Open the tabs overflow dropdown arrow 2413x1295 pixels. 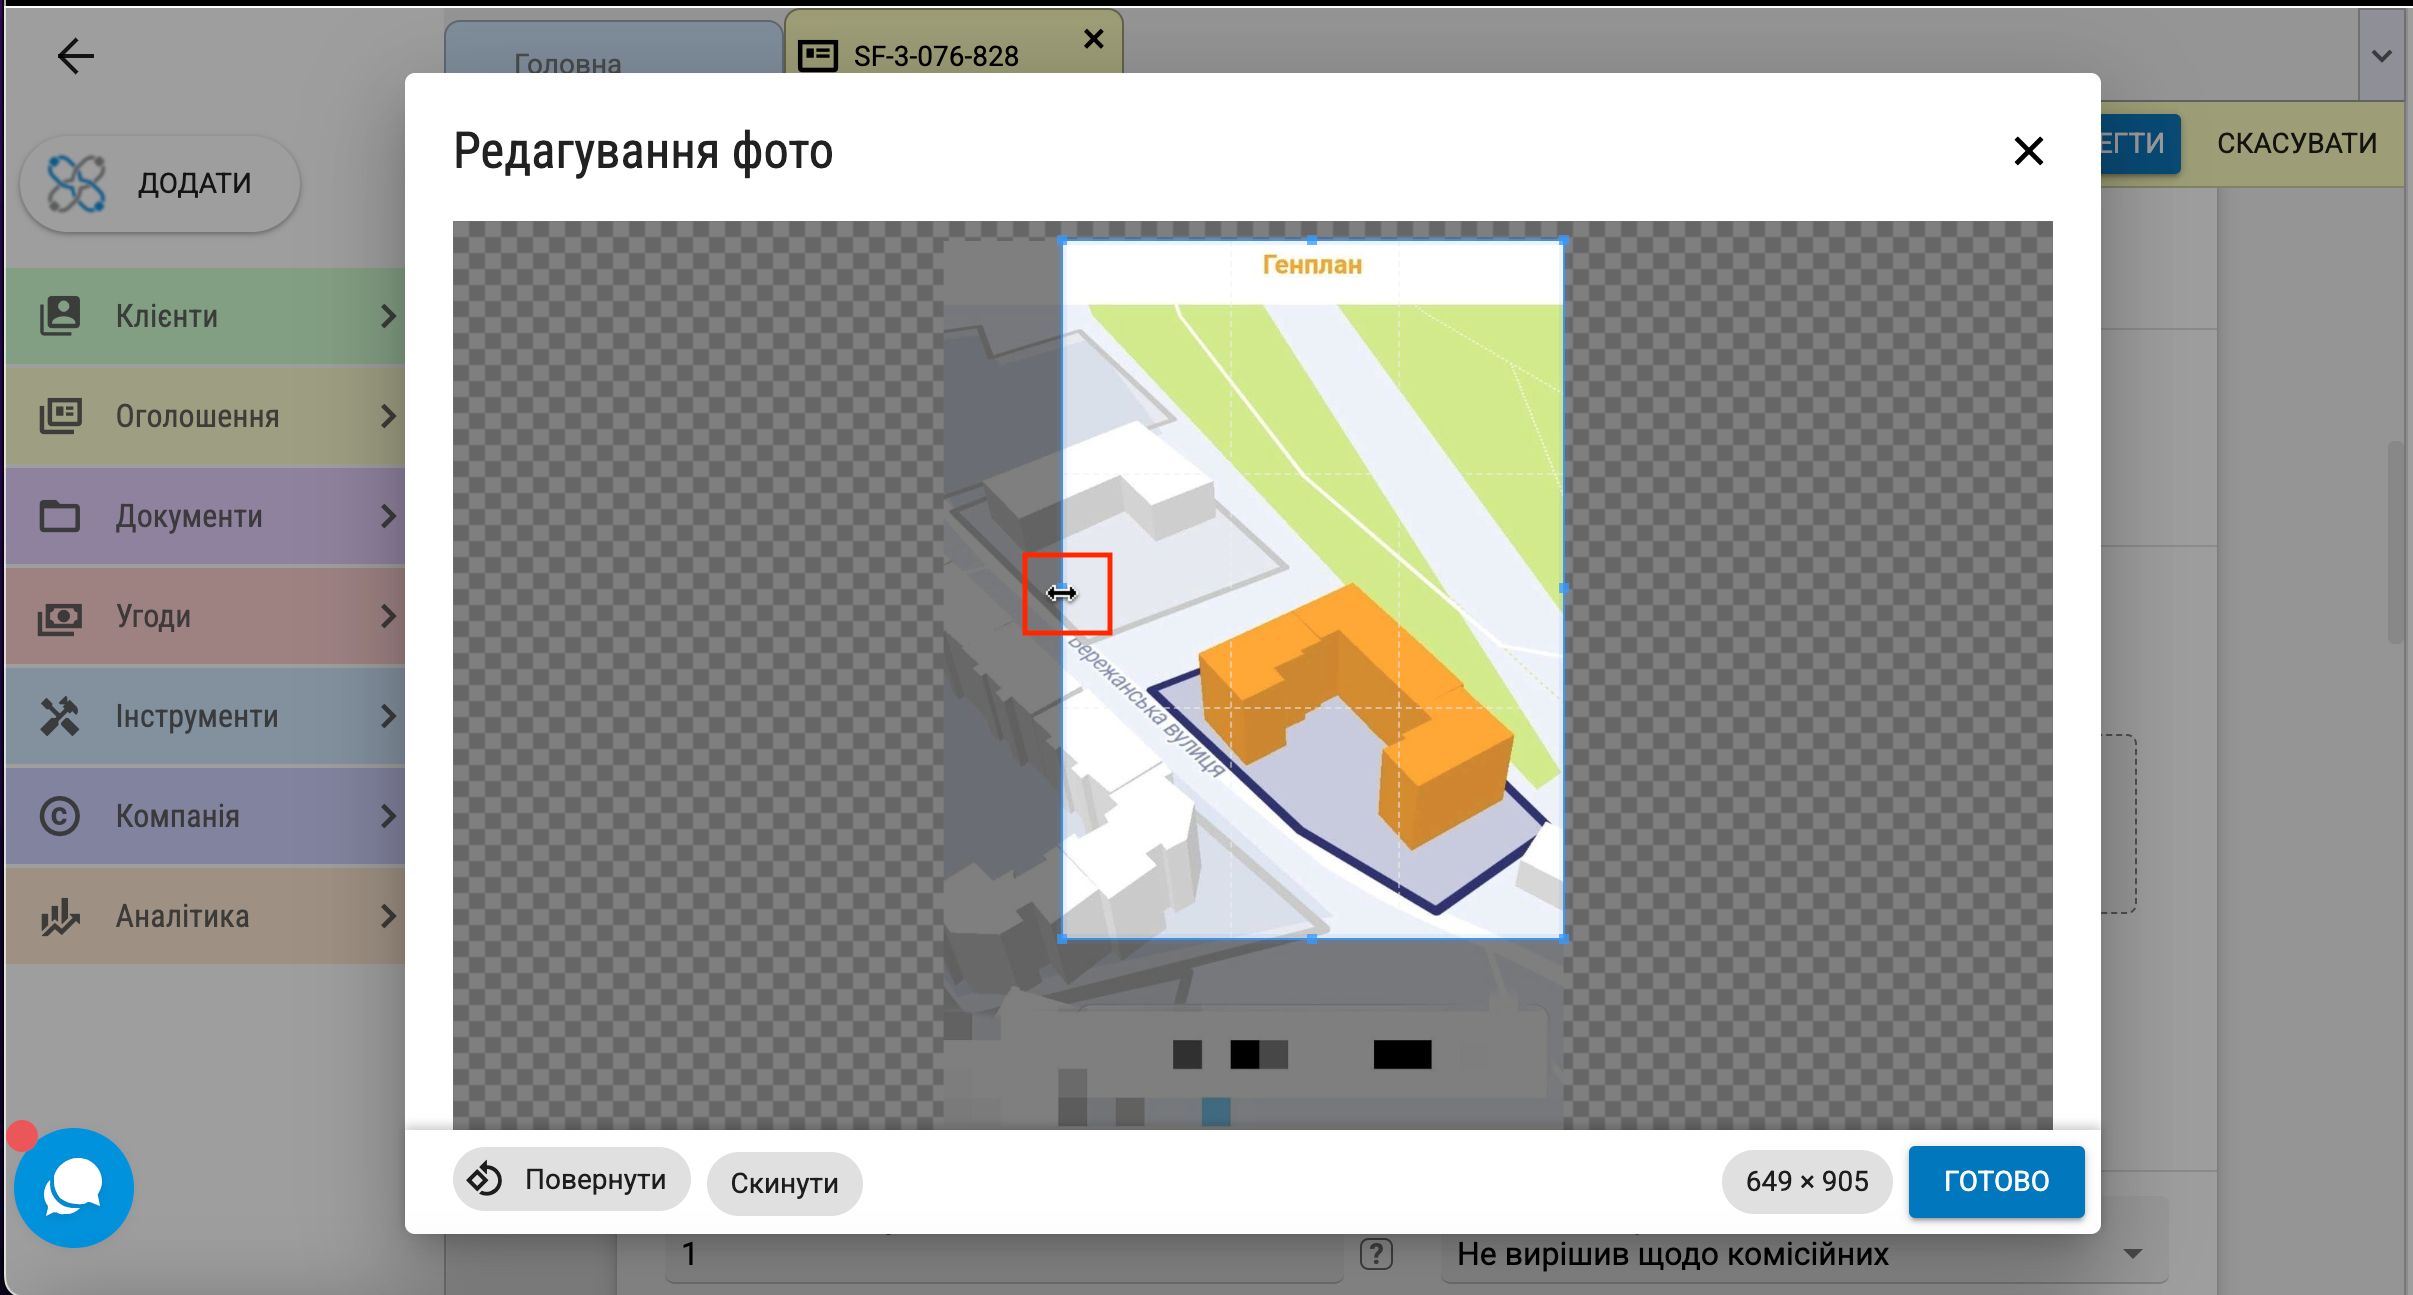point(2382,56)
